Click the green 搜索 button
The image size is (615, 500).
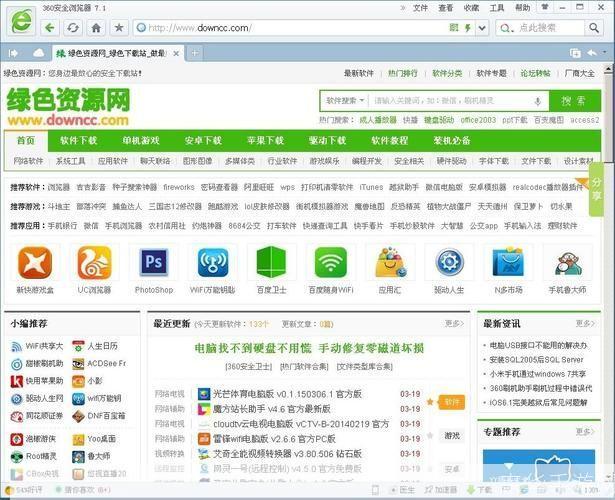pyautogui.click(x=575, y=101)
